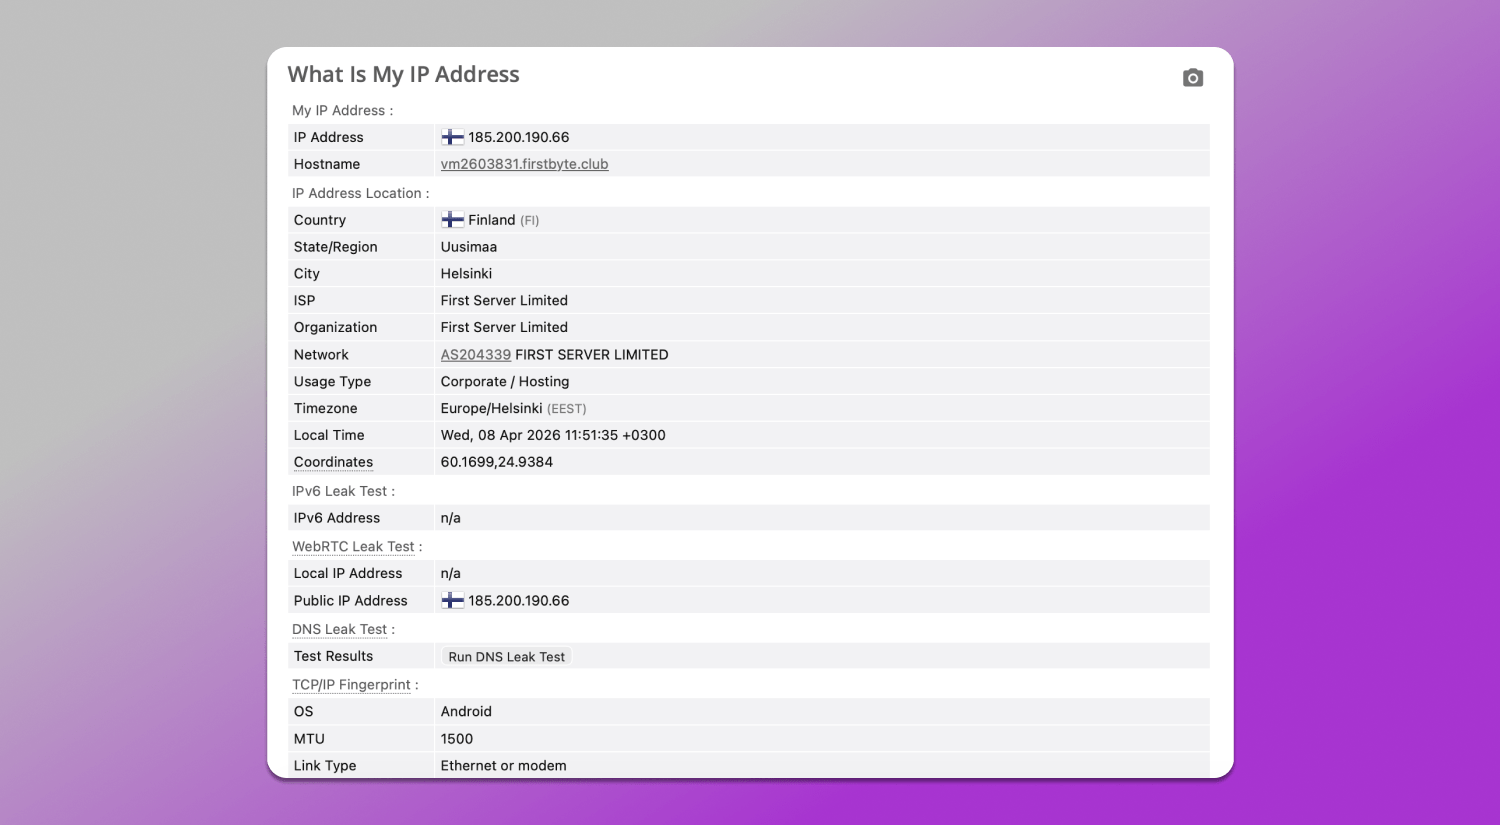Click the Coordinates label
1500x825 pixels.
pos(333,462)
